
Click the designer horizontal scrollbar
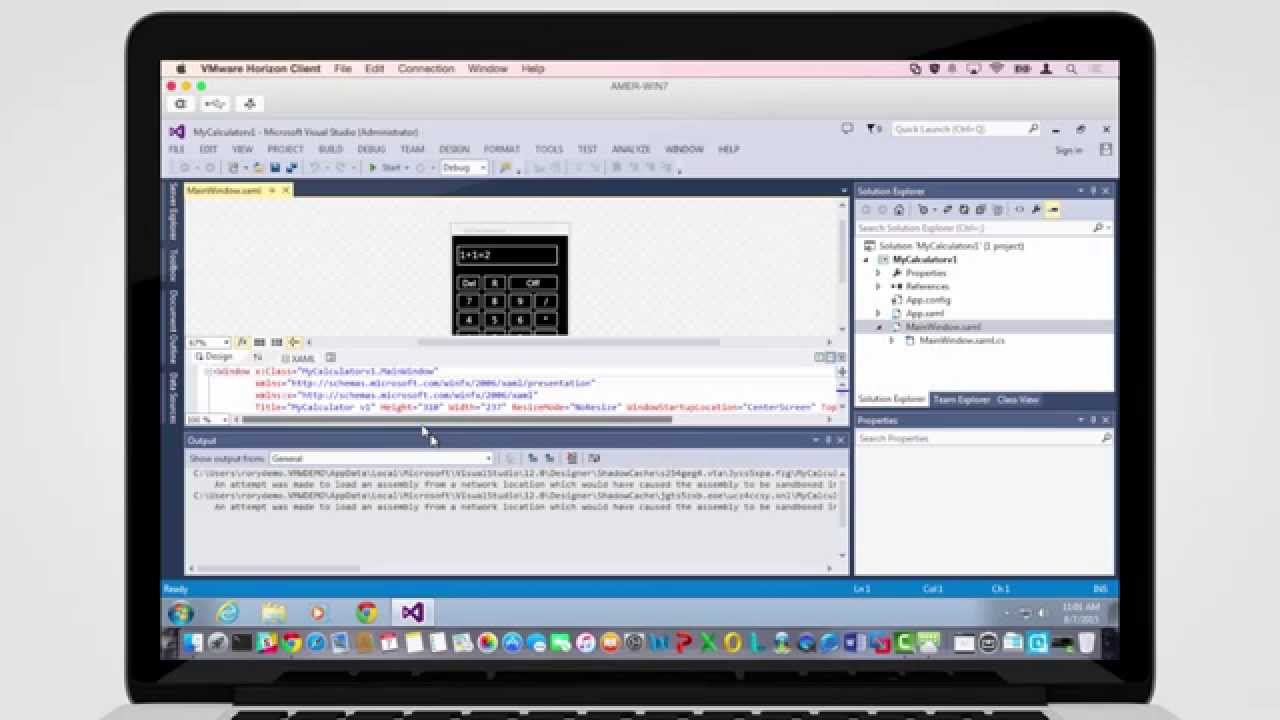569,342
